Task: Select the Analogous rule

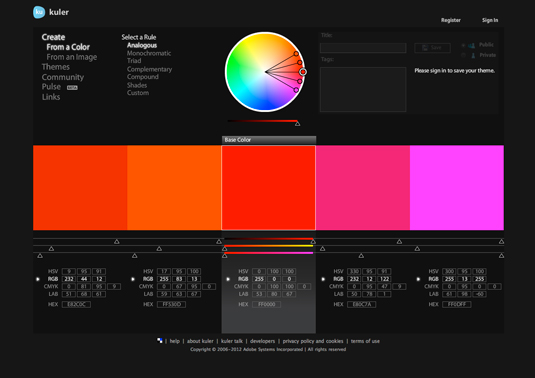Action: coord(142,45)
